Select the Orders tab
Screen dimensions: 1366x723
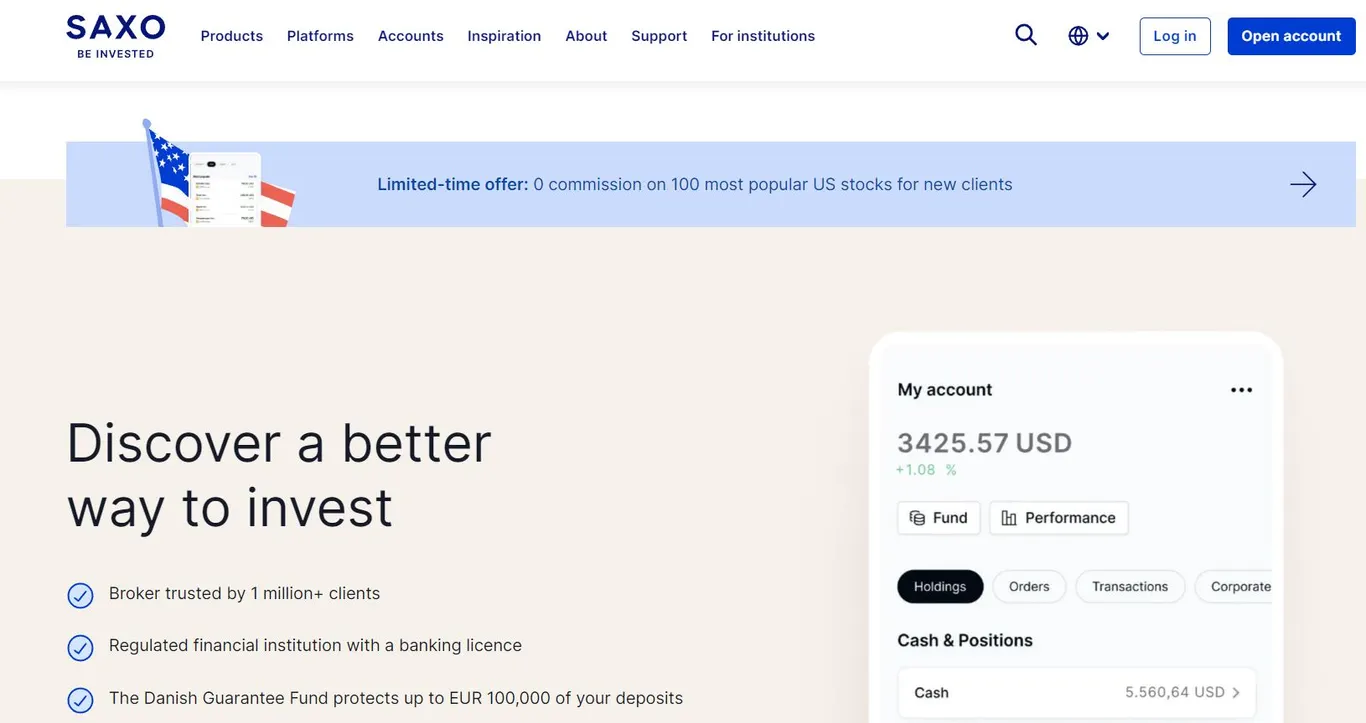point(1029,587)
